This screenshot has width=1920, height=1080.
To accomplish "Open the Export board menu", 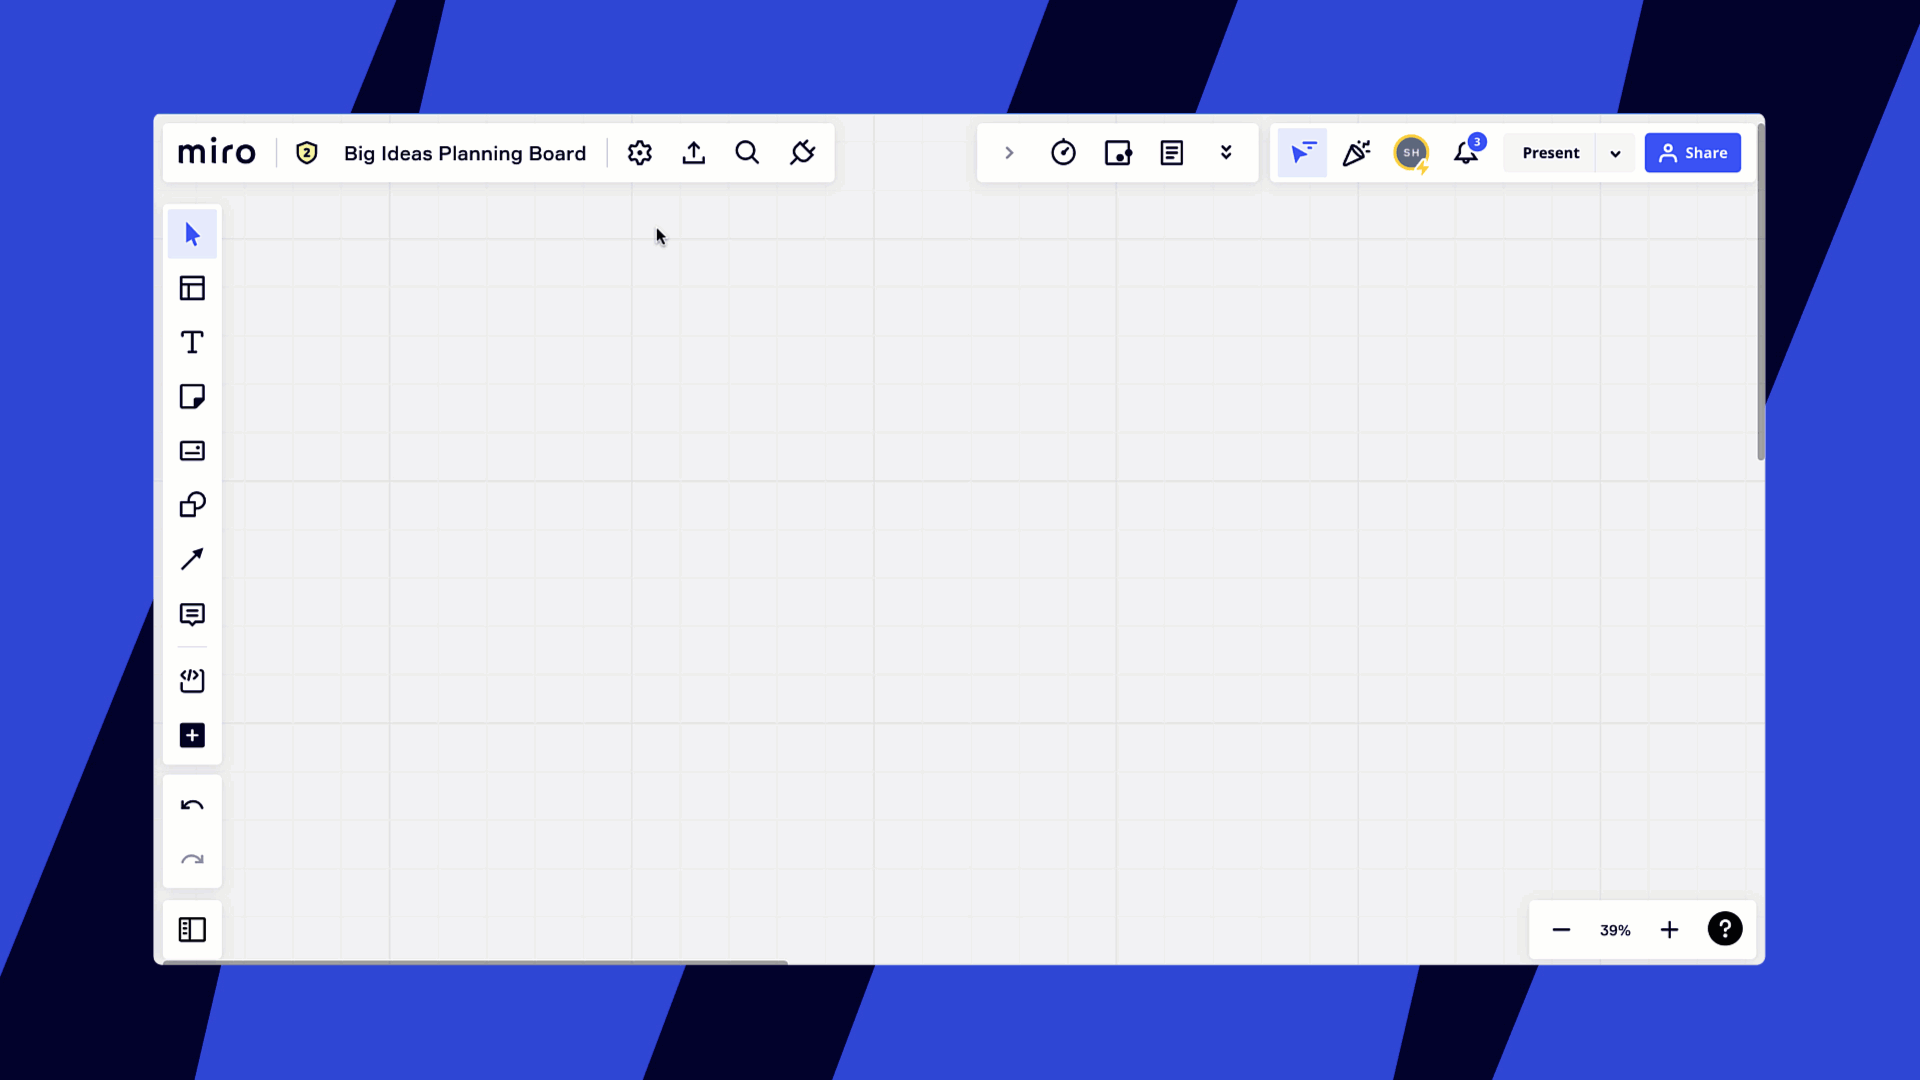I will coord(694,153).
